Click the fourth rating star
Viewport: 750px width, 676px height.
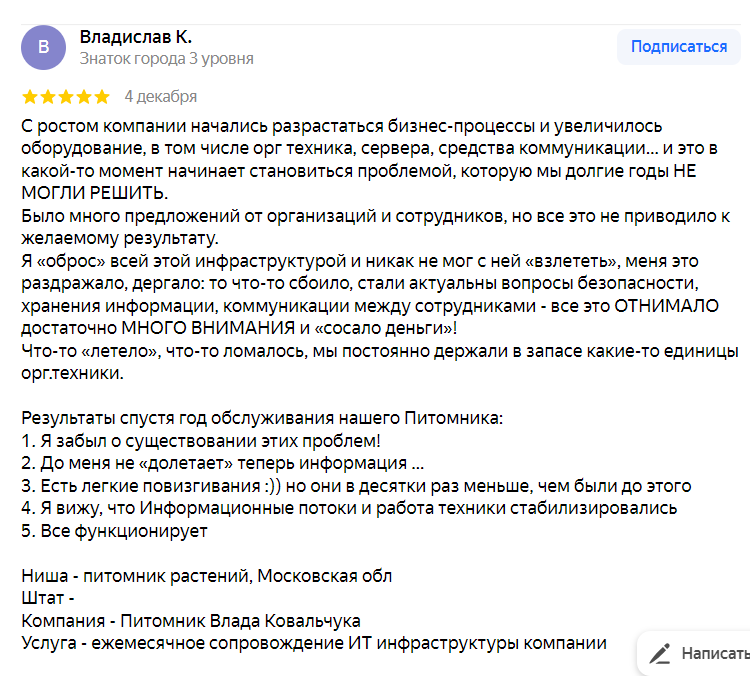click(x=83, y=97)
